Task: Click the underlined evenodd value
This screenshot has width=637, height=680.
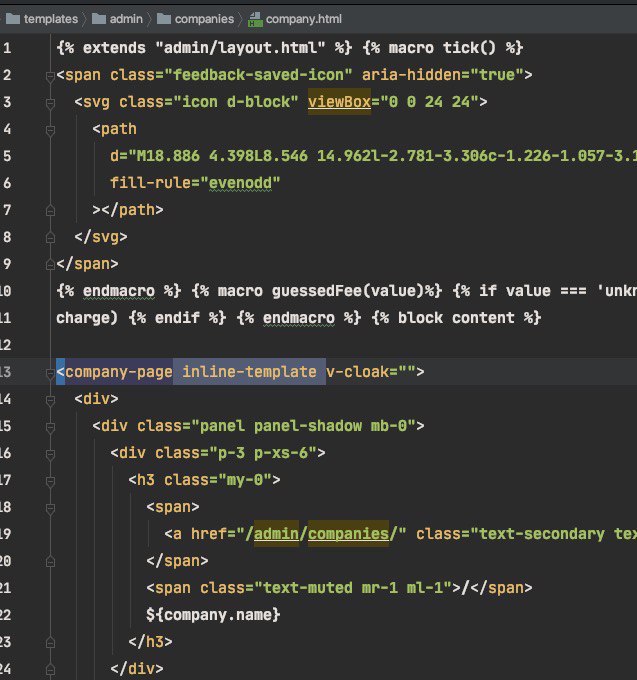Action: 241,183
